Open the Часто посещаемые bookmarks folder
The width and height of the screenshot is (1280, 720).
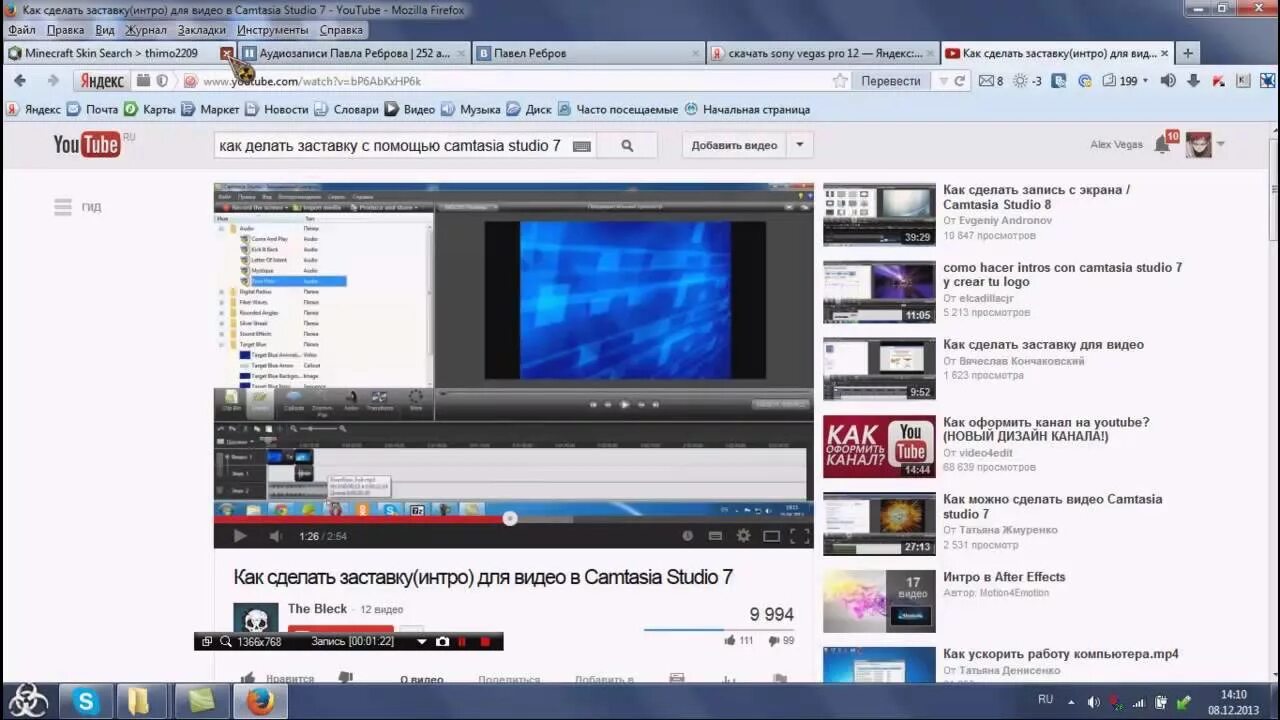tap(618, 109)
